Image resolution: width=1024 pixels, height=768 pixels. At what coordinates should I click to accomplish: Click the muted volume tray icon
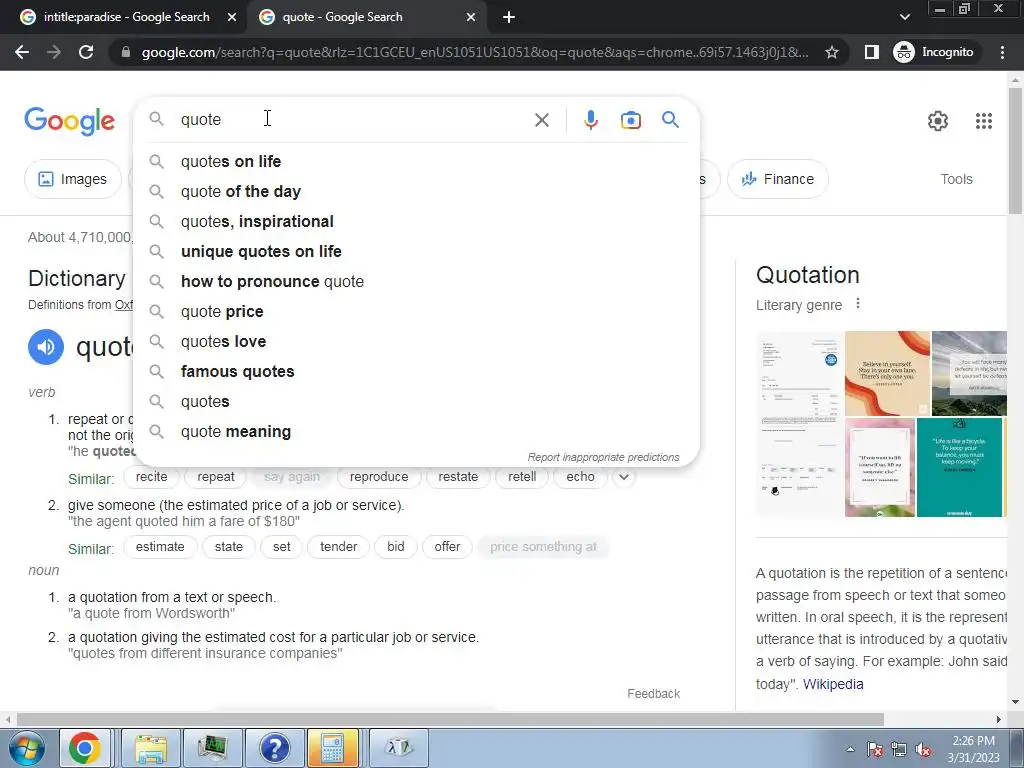(x=923, y=750)
